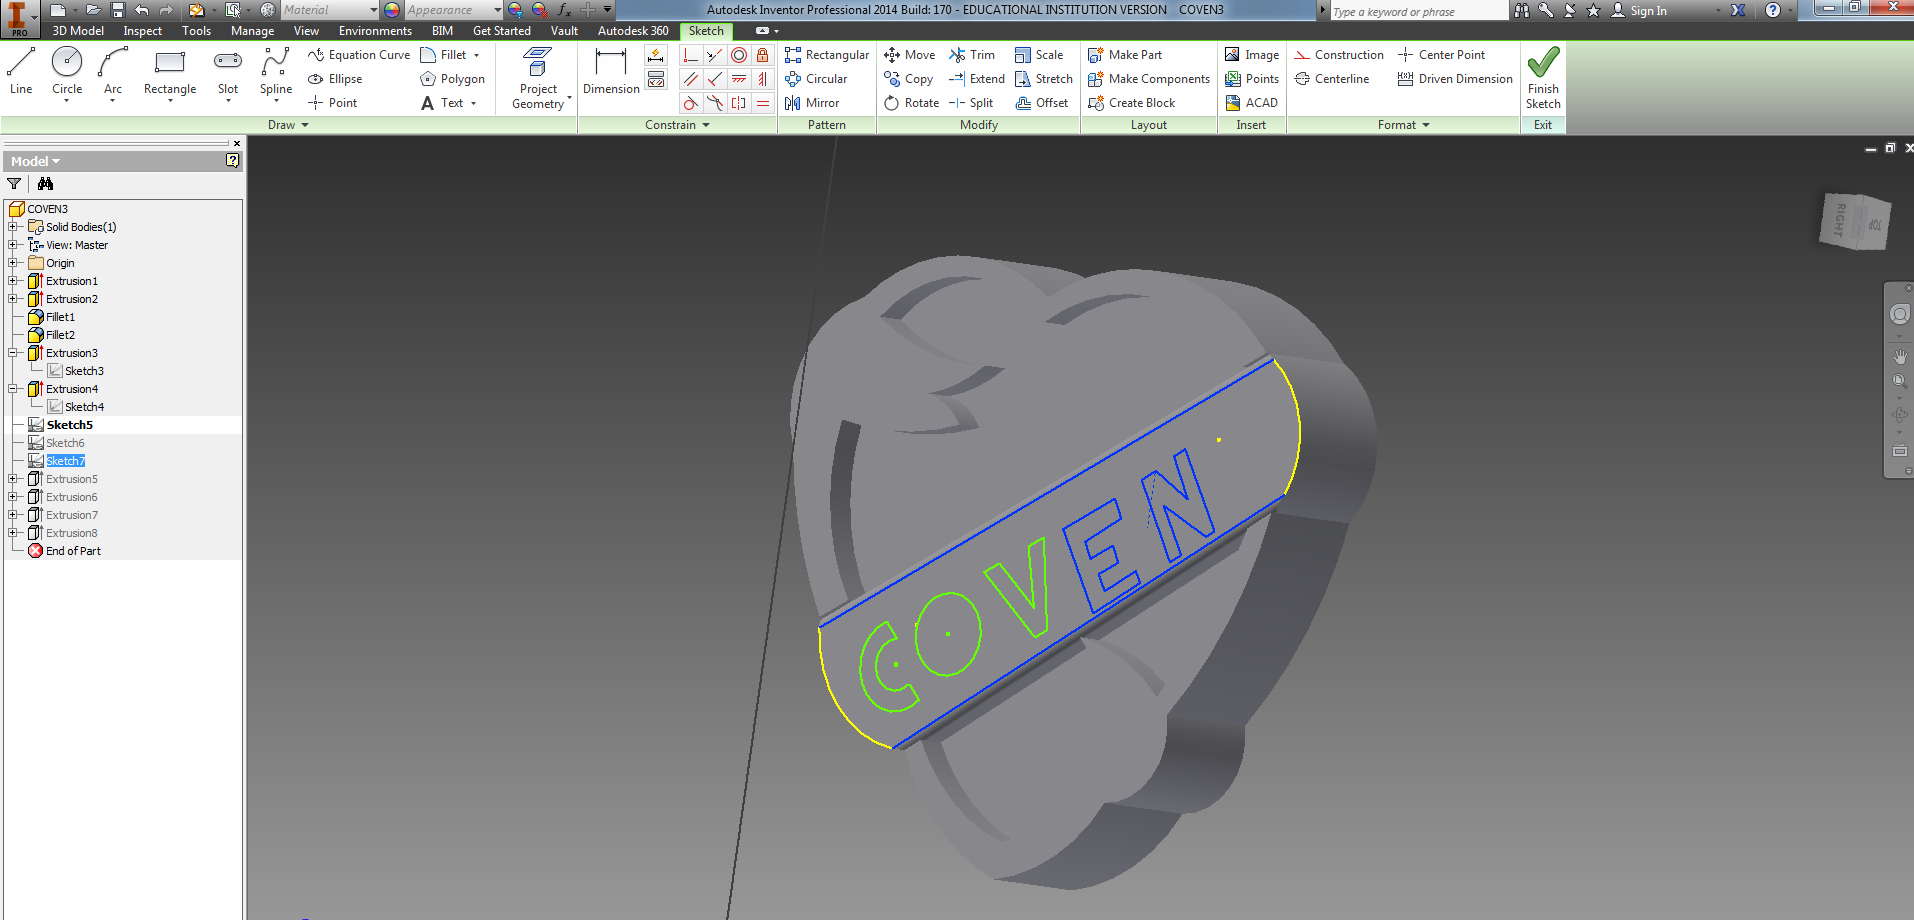Apply the Parallel constraint
Screen dimensions: 1914x920
(x=691, y=79)
